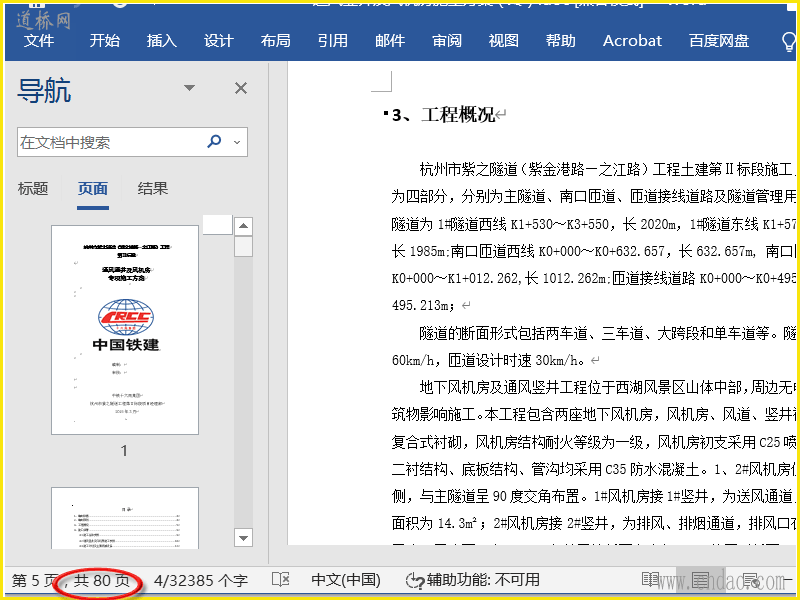This screenshot has height=600, width=800.
Task: Focus the 在文档中搜索 search field
Action: 132,142
